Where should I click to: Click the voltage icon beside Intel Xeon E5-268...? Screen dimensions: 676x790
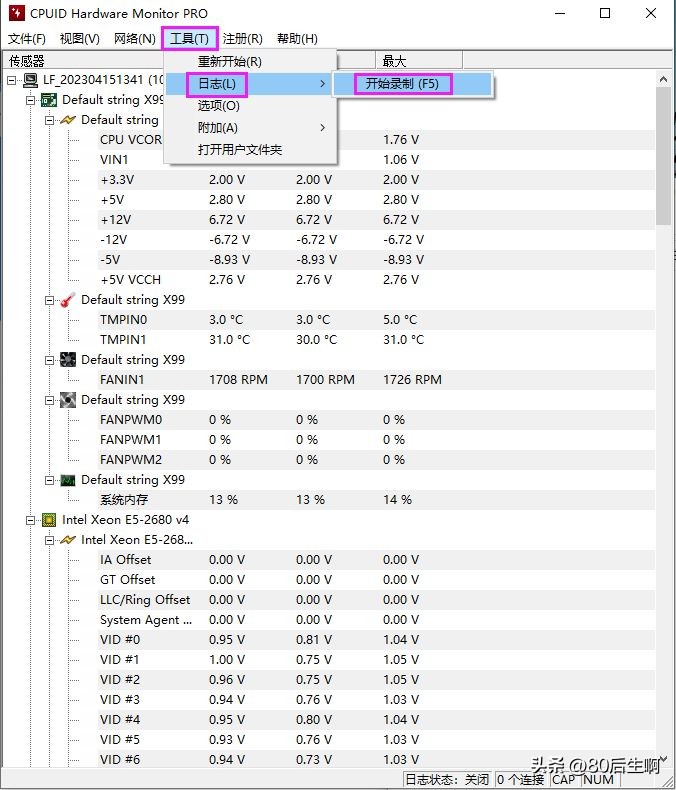(x=68, y=540)
